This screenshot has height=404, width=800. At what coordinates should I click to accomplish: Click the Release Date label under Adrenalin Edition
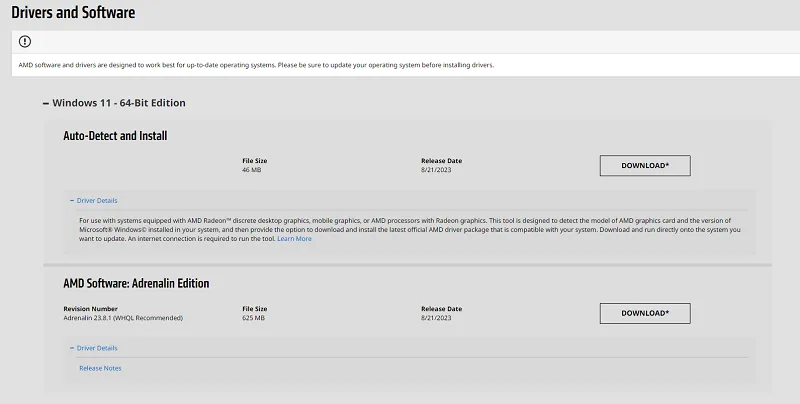(x=441, y=309)
